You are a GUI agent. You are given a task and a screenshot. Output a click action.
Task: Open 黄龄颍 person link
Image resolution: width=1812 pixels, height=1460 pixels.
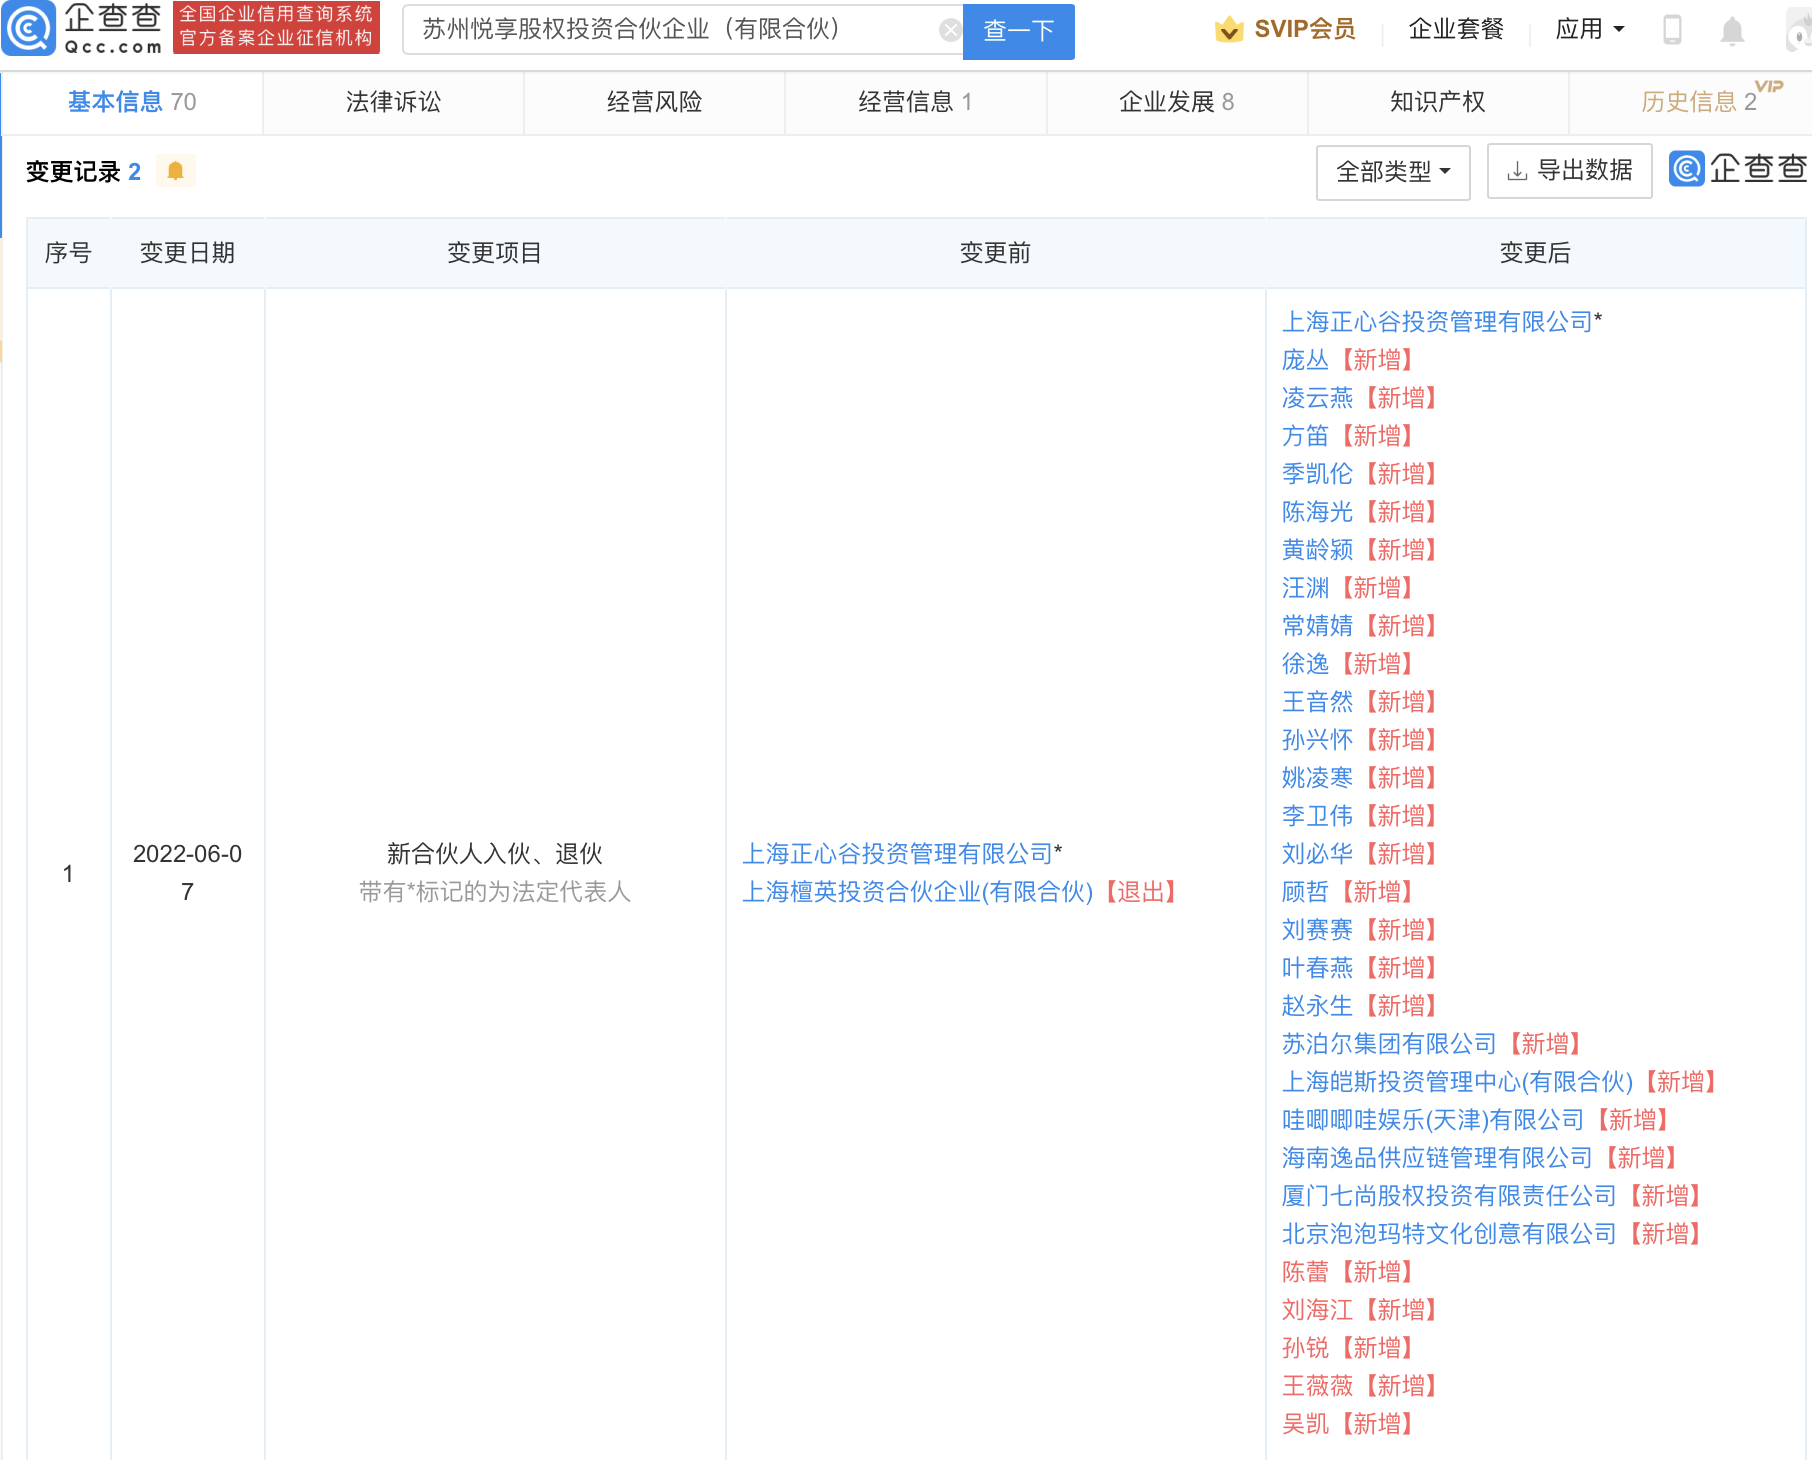tap(1317, 550)
